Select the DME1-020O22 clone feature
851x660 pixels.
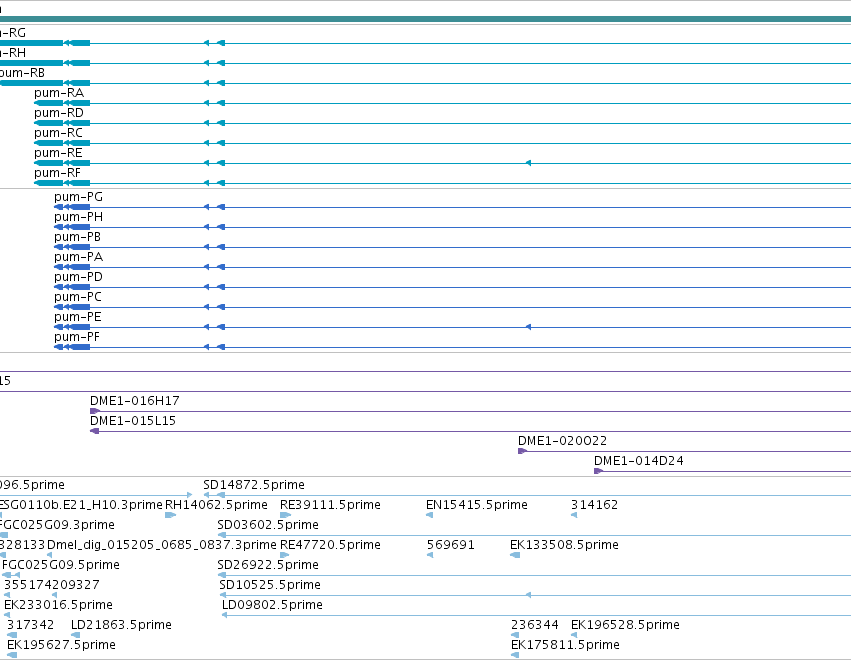562,441
